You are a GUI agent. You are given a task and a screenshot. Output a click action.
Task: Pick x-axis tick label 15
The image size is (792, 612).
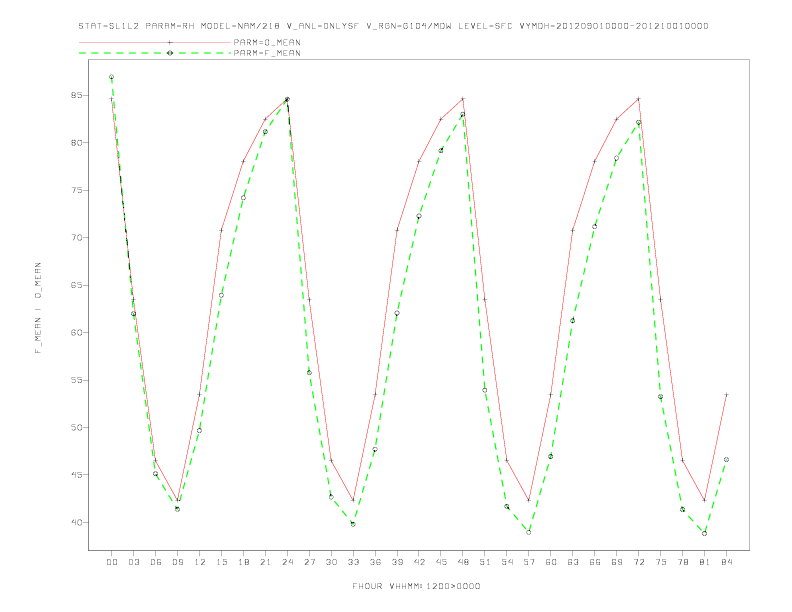pos(221,562)
